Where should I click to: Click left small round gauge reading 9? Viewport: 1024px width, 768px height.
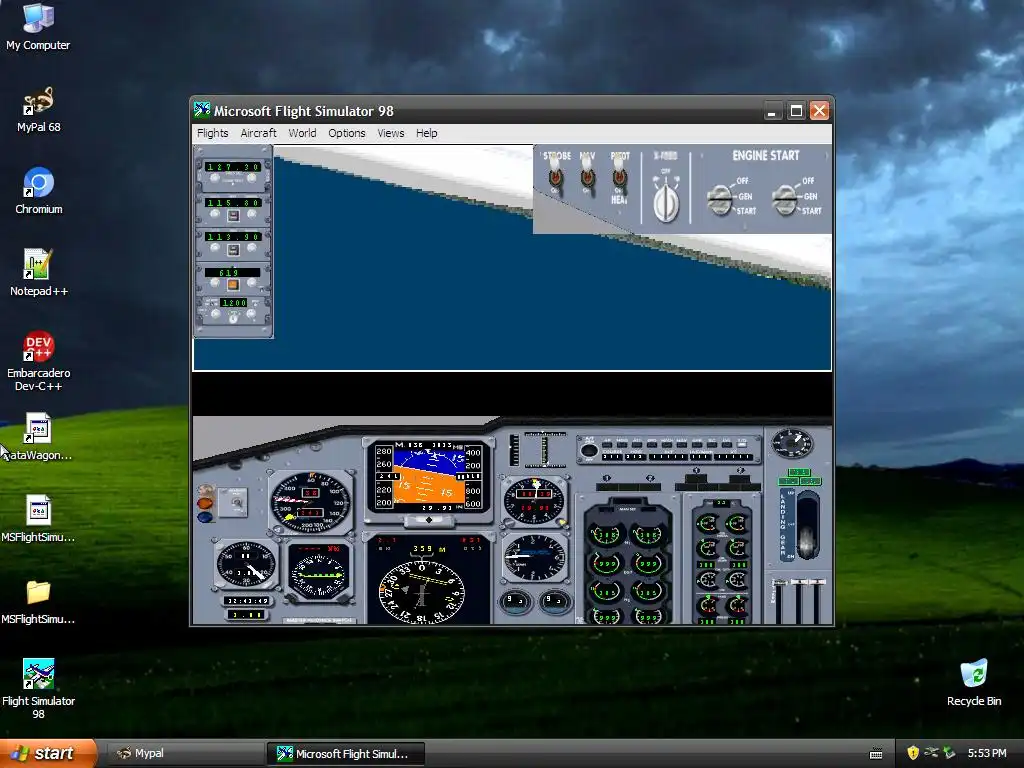tap(515, 600)
